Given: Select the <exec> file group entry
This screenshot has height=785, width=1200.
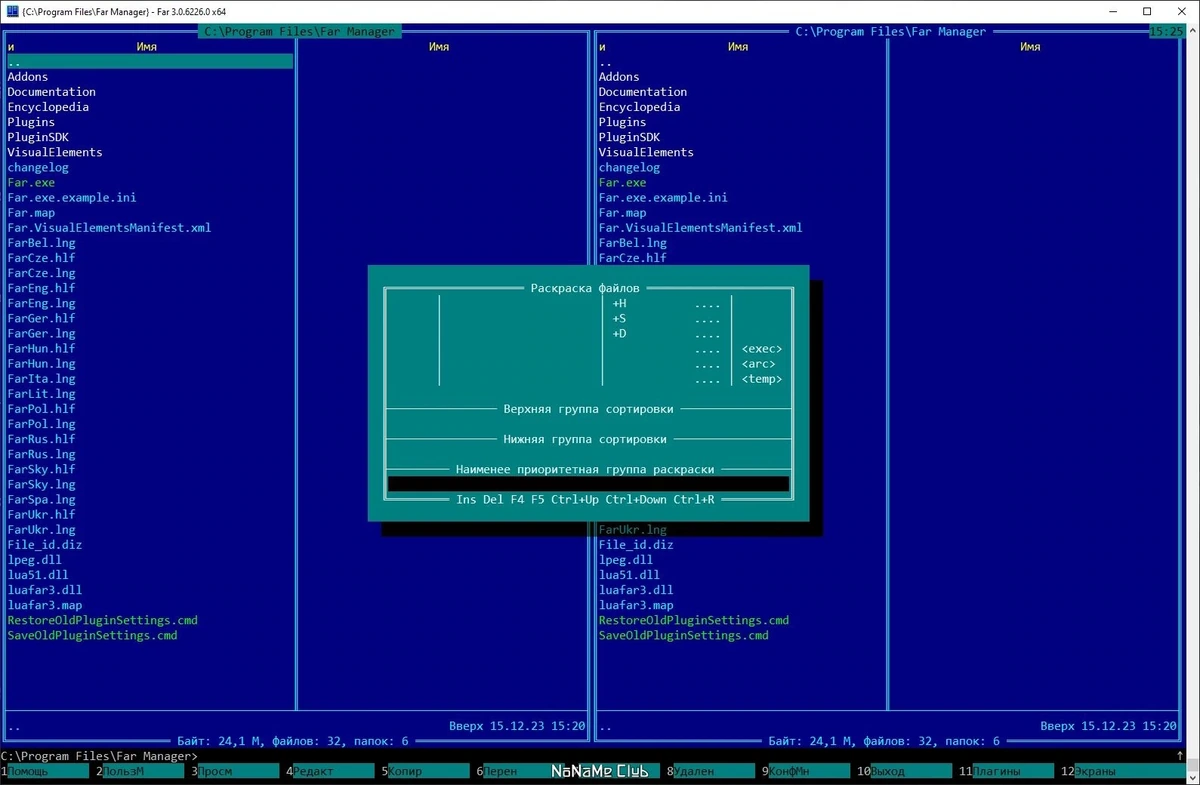Looking at the screenshot, I should tap(762, 349).
